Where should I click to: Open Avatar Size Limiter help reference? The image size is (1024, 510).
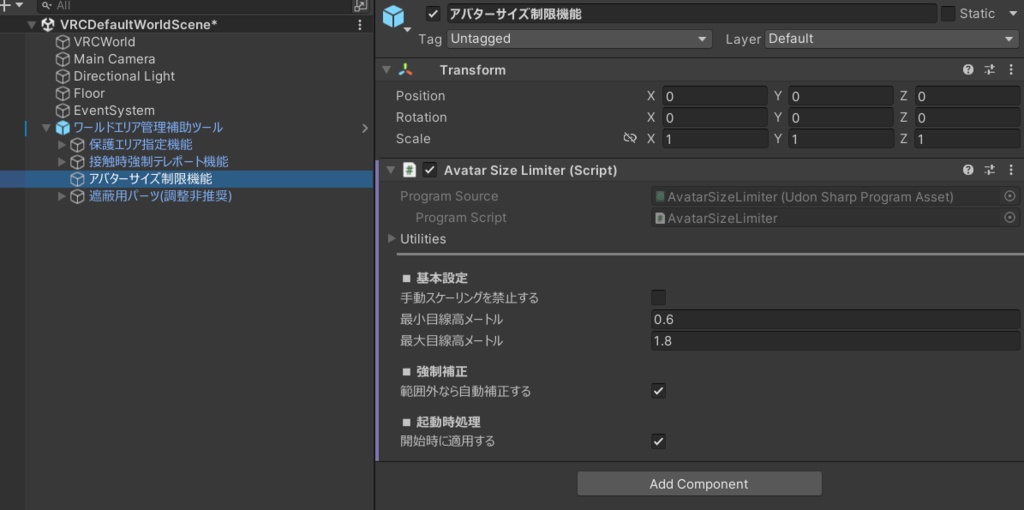[968, 170]
